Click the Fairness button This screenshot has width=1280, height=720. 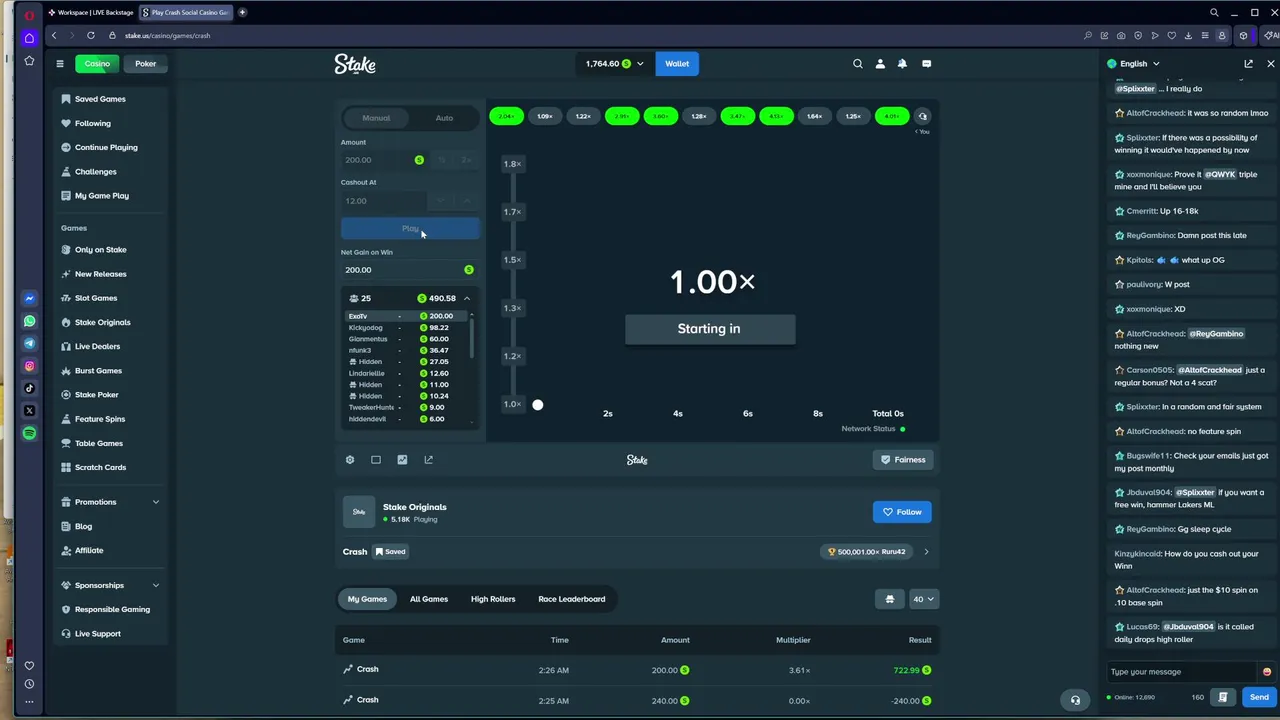click(x=902, y=460)
